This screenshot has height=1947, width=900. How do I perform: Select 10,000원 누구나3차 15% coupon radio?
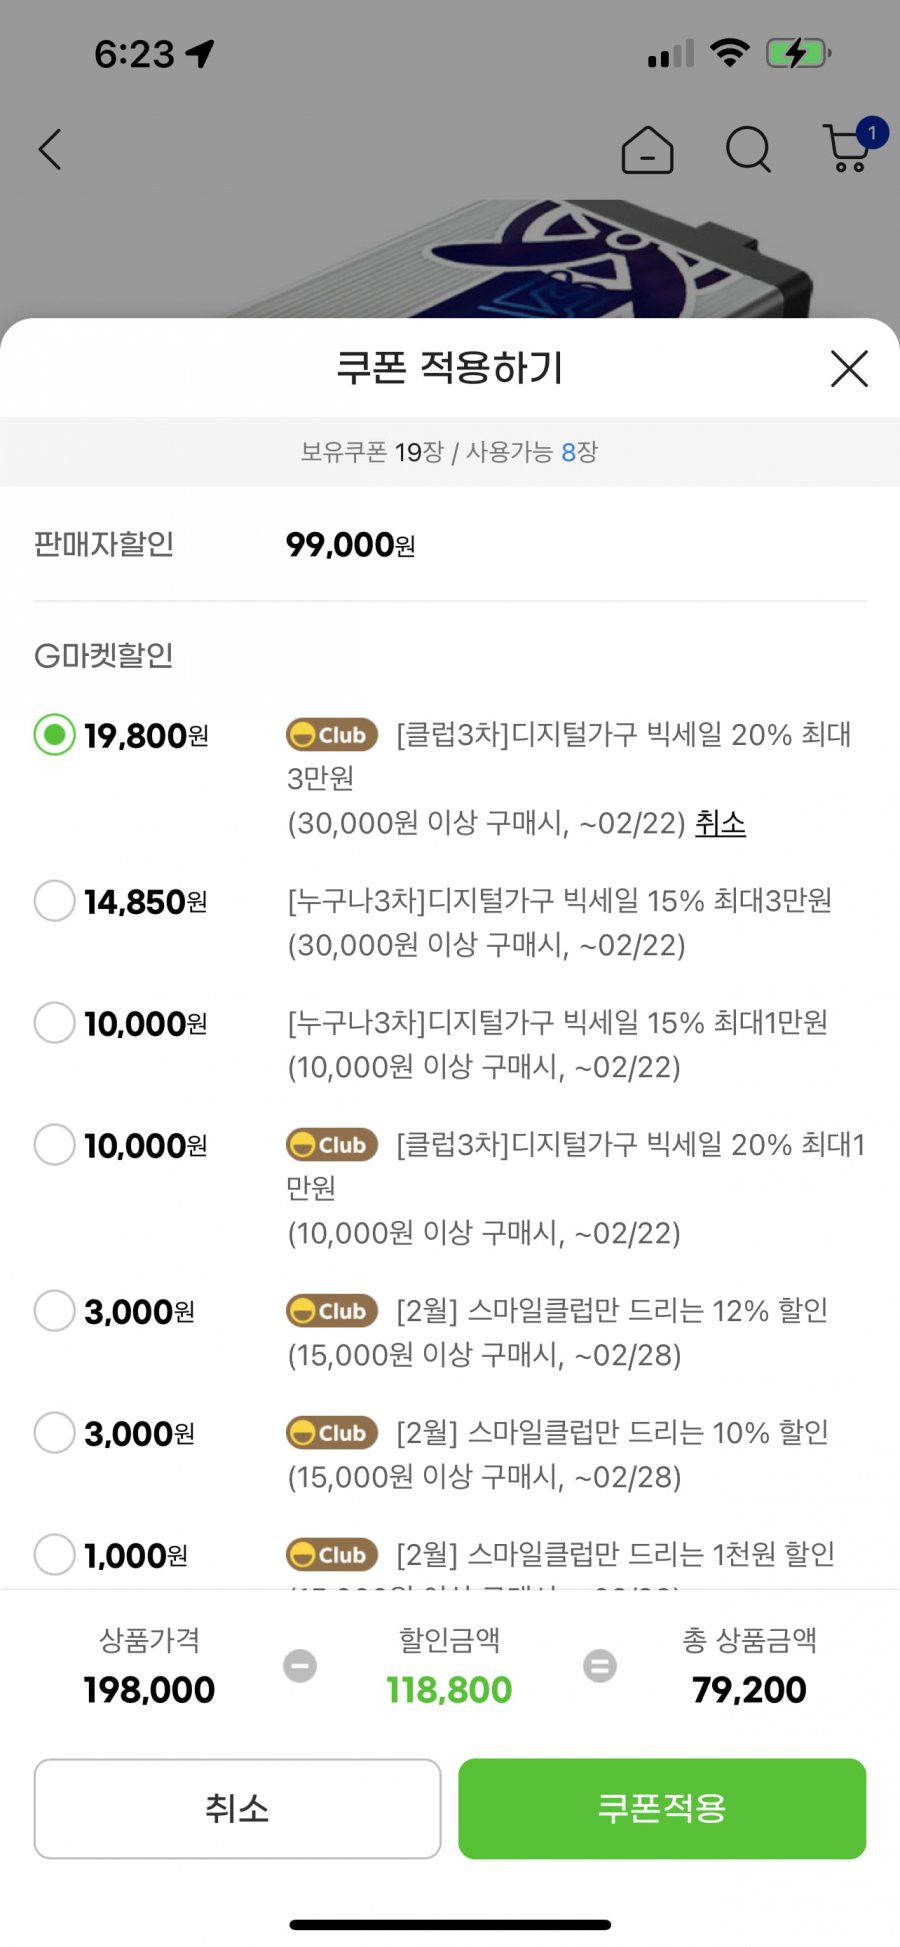coord(55,1023)
